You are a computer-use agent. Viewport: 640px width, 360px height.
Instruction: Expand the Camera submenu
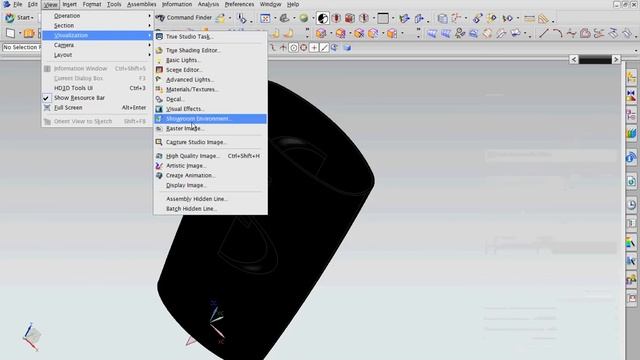97,45
